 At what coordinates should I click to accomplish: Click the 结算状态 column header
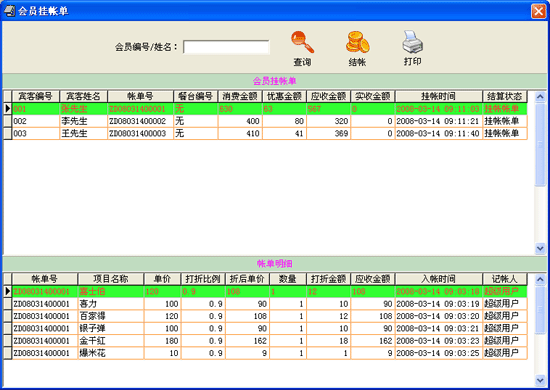(505, 96)
